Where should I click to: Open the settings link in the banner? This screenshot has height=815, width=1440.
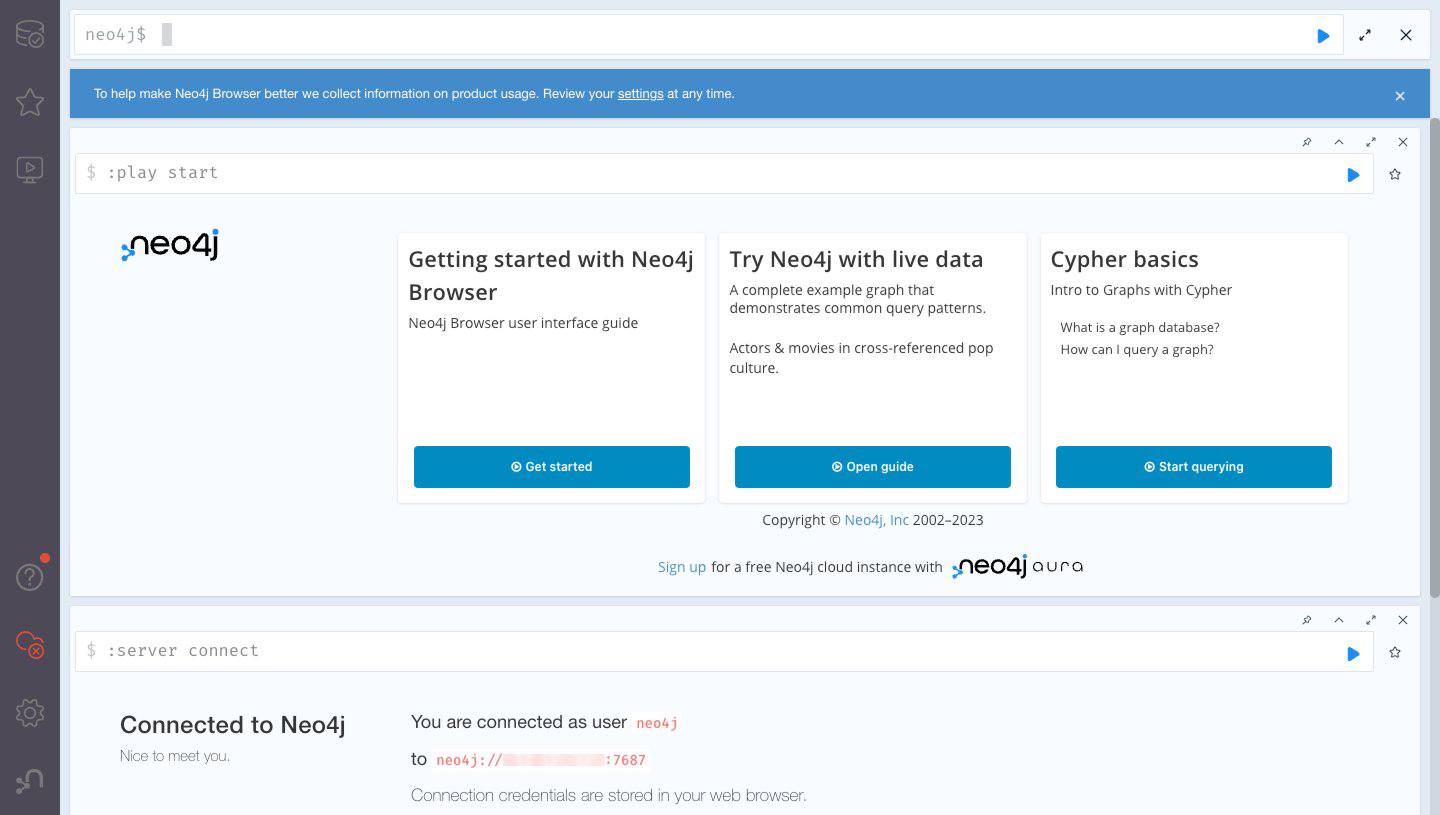pyautogui.click(x=640, y=93)
